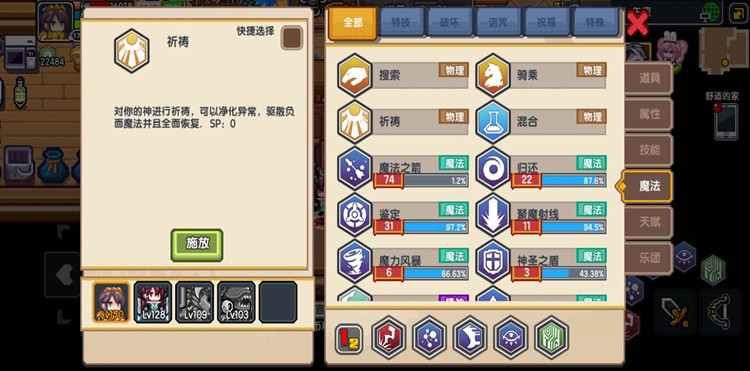Click the eye icon in hotbar

coord(511,338)
